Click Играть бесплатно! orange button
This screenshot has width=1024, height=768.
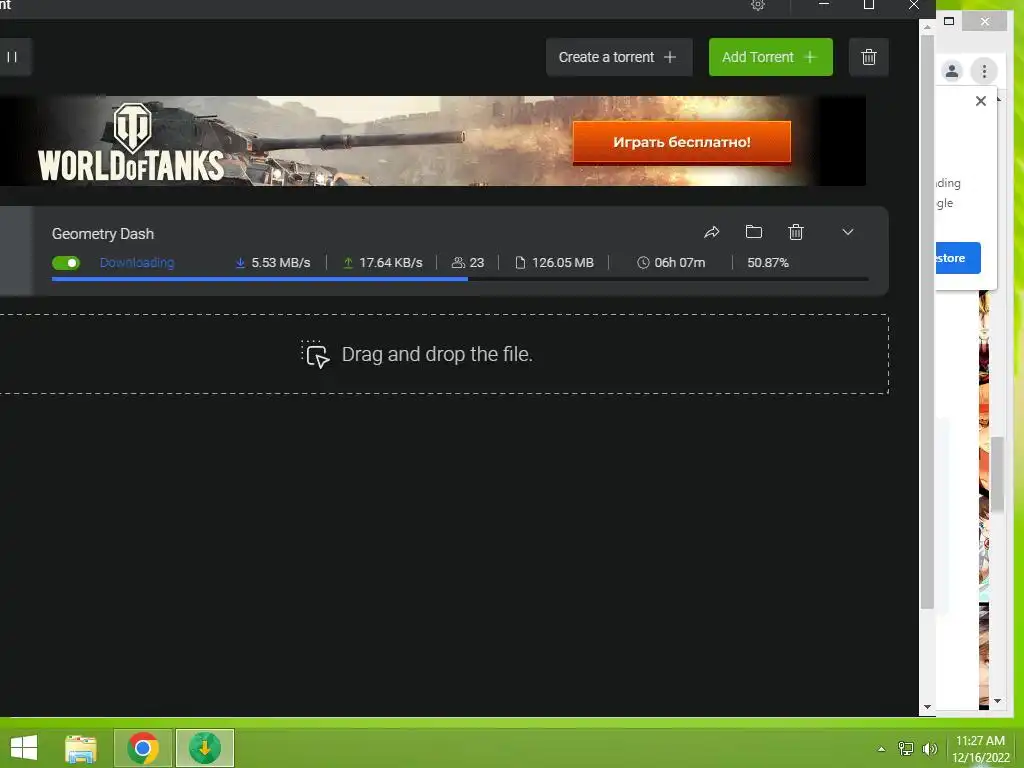(x=681, y=142)
